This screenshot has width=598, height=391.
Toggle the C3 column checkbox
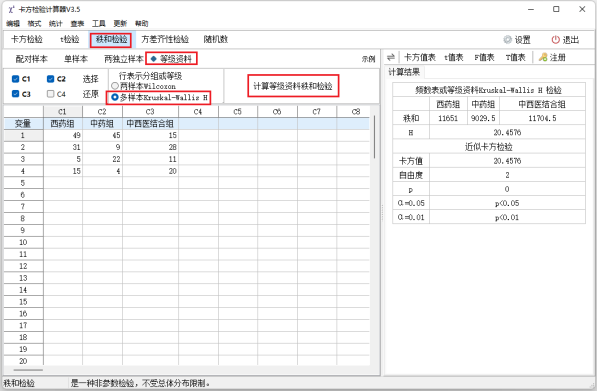[16, 94]
